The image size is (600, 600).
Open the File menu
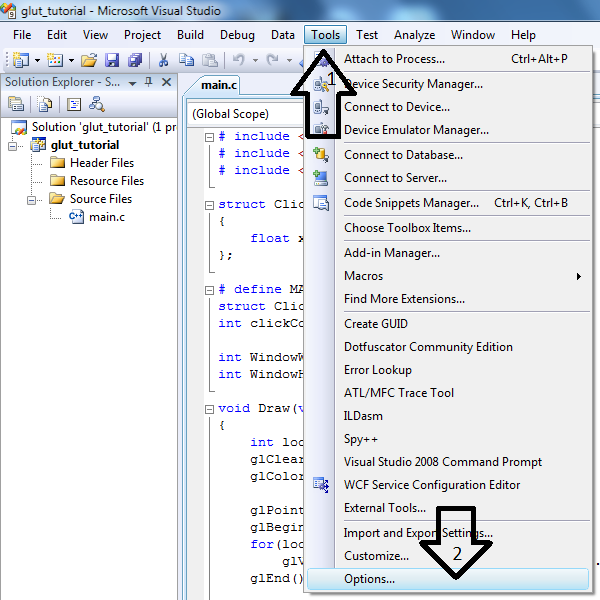pos(22,35)
